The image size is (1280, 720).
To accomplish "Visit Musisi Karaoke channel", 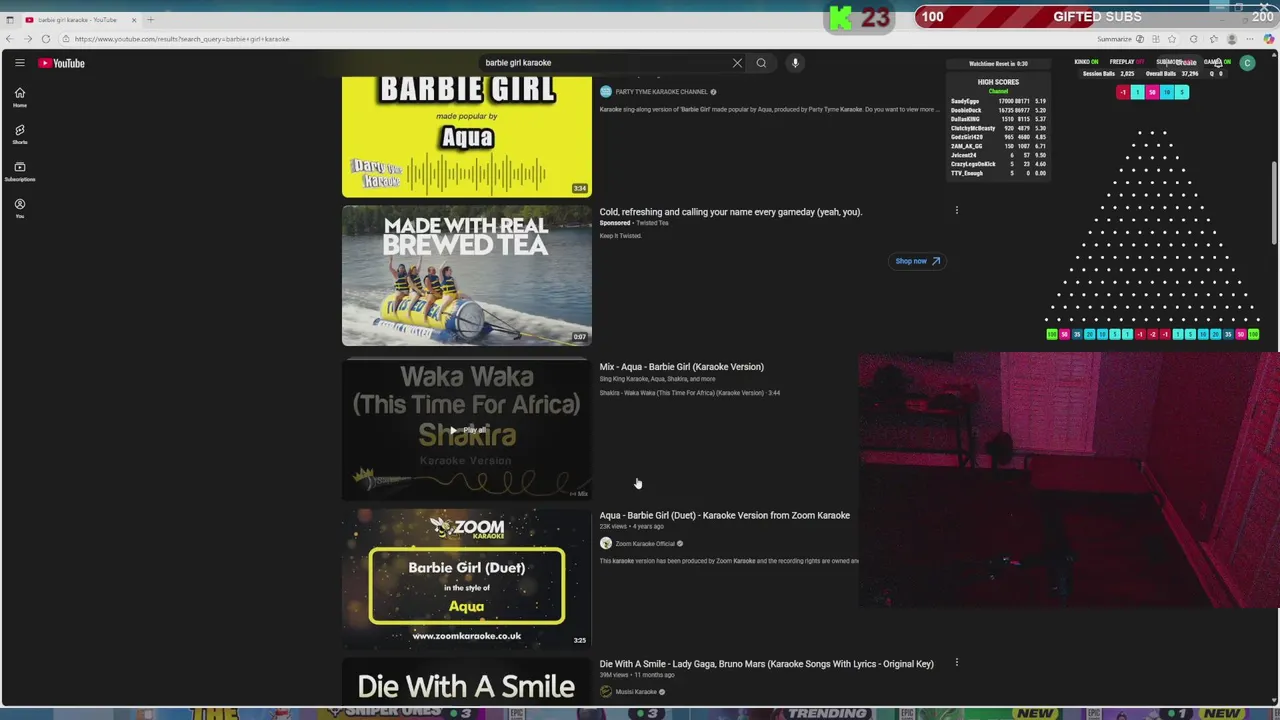I will 636,692.
